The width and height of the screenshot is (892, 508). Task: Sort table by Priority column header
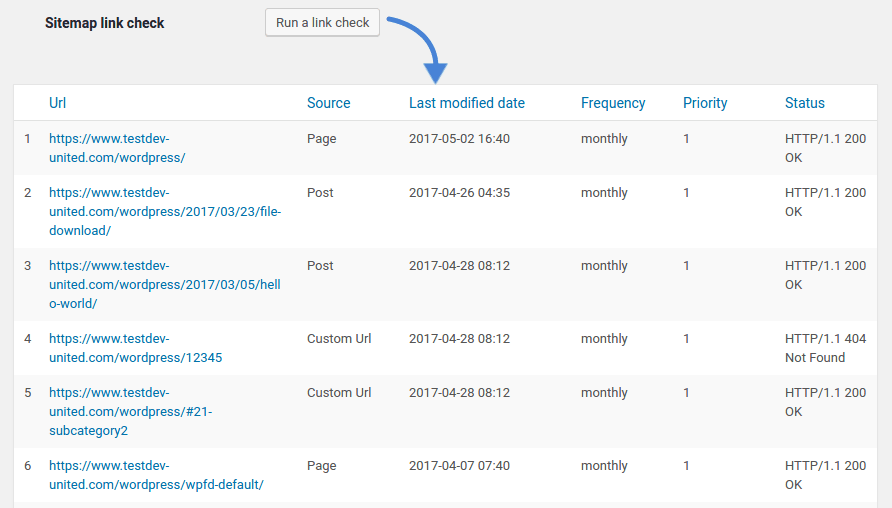click(x=705, y=103)
